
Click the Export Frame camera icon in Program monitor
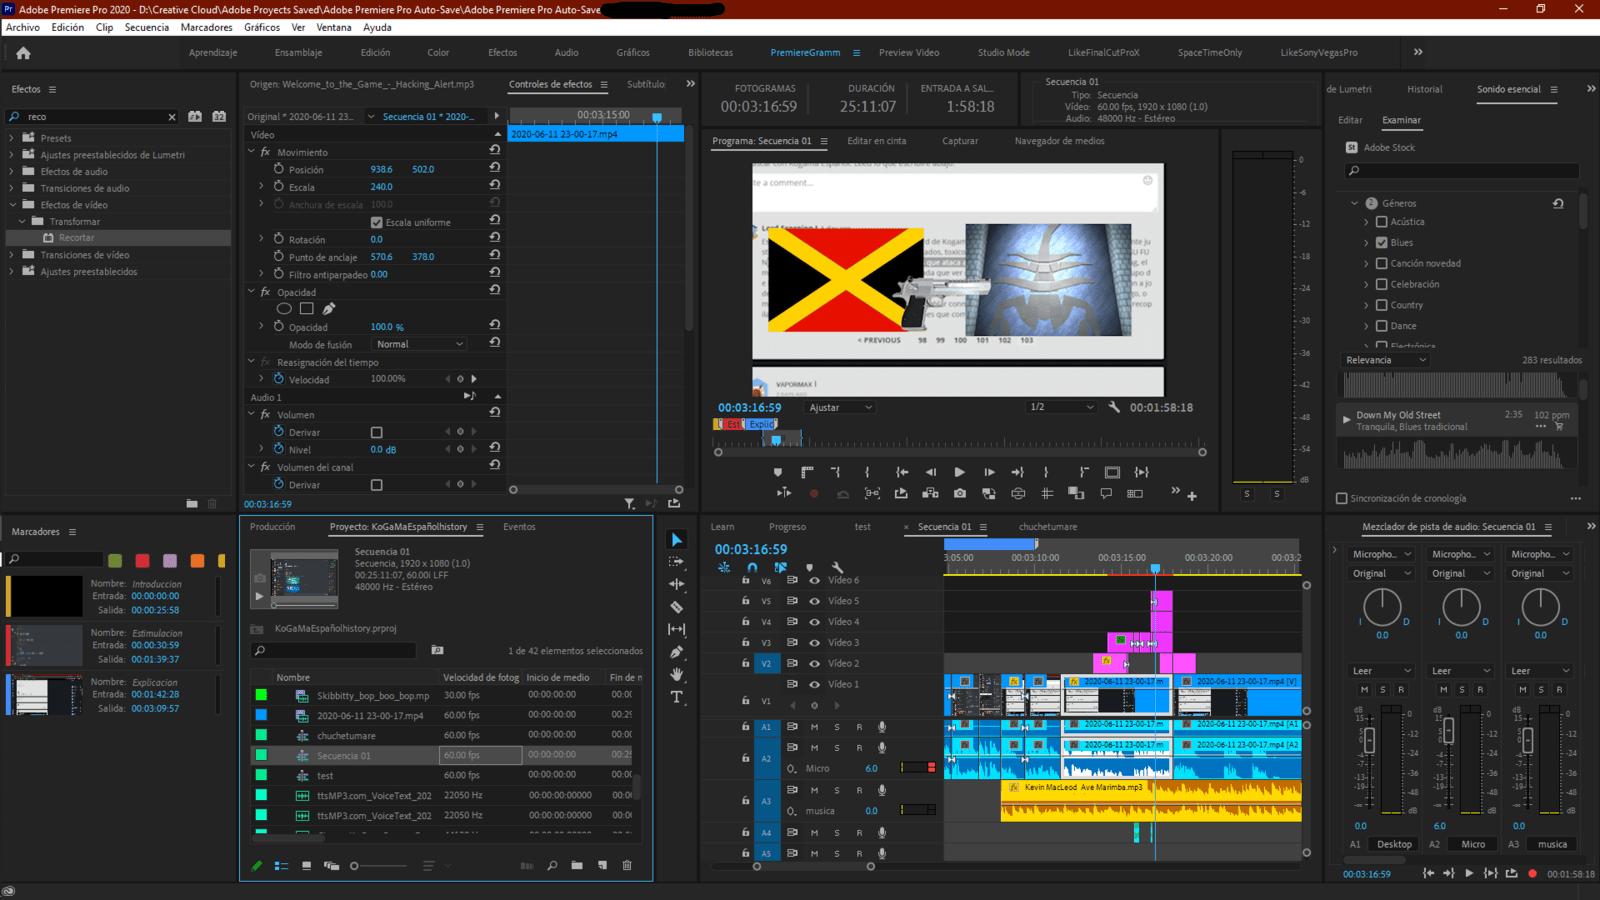961,493
